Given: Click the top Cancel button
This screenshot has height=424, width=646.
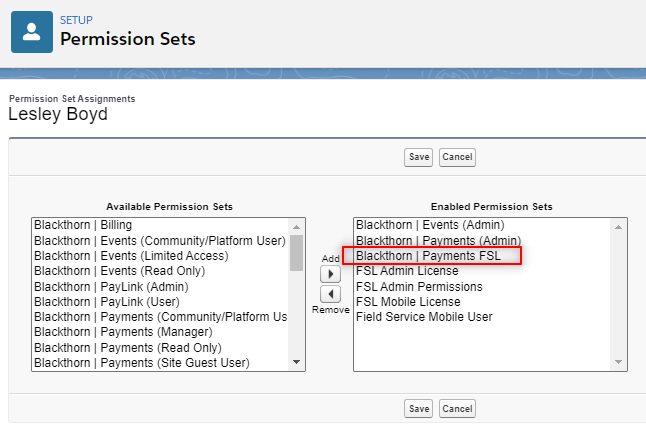Looking at the screenshot, I should coord(457,157).
